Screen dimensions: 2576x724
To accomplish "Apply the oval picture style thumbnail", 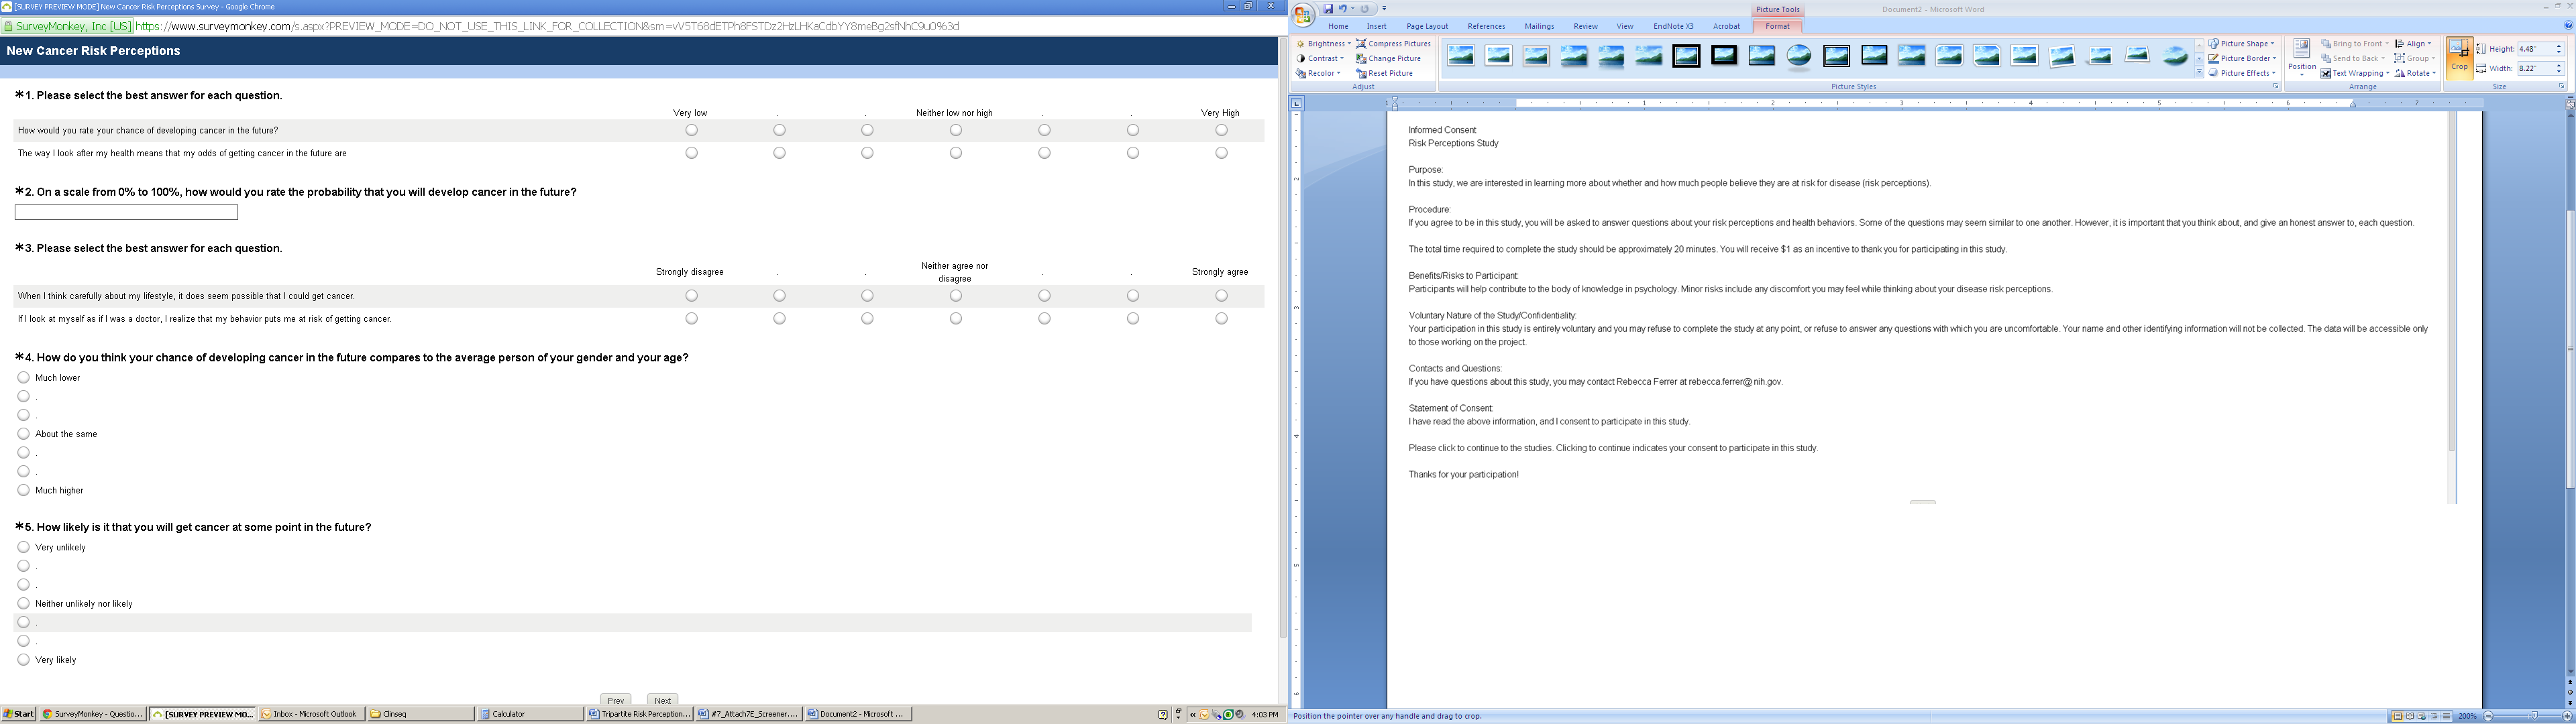I will [x=1798, y=56].
